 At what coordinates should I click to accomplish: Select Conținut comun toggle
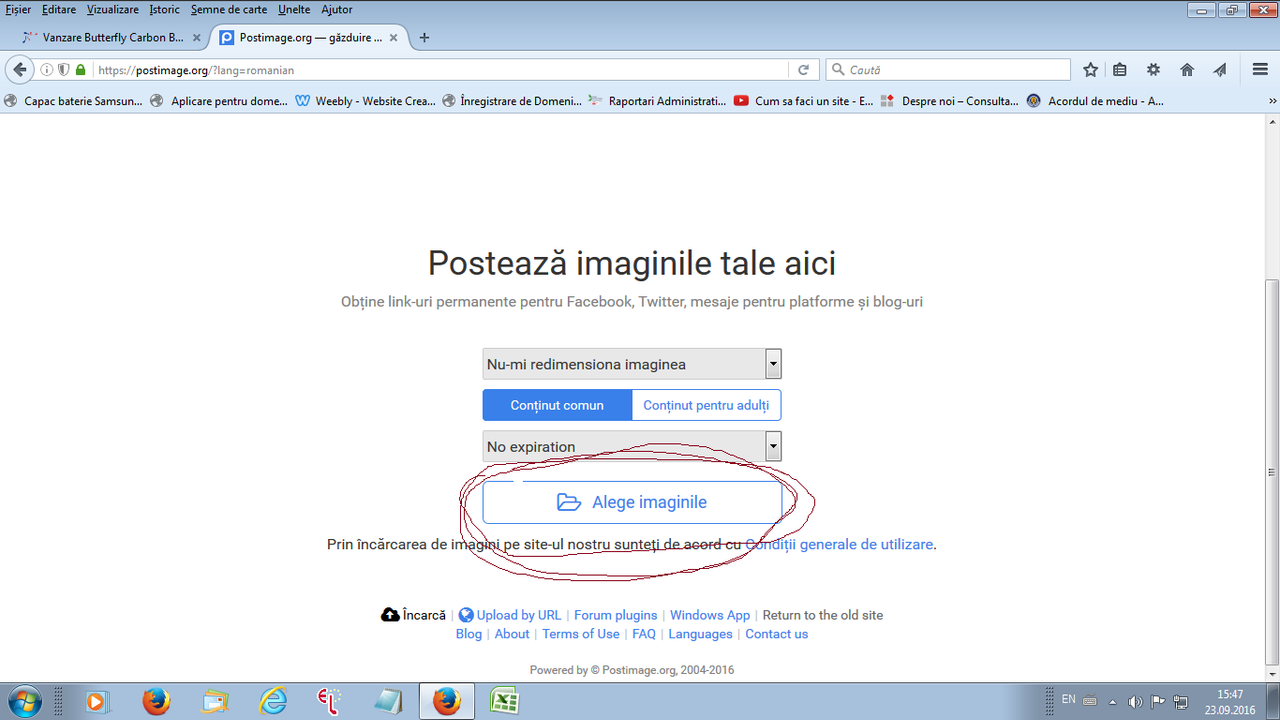pyautogui.click(x=557, y=405)
